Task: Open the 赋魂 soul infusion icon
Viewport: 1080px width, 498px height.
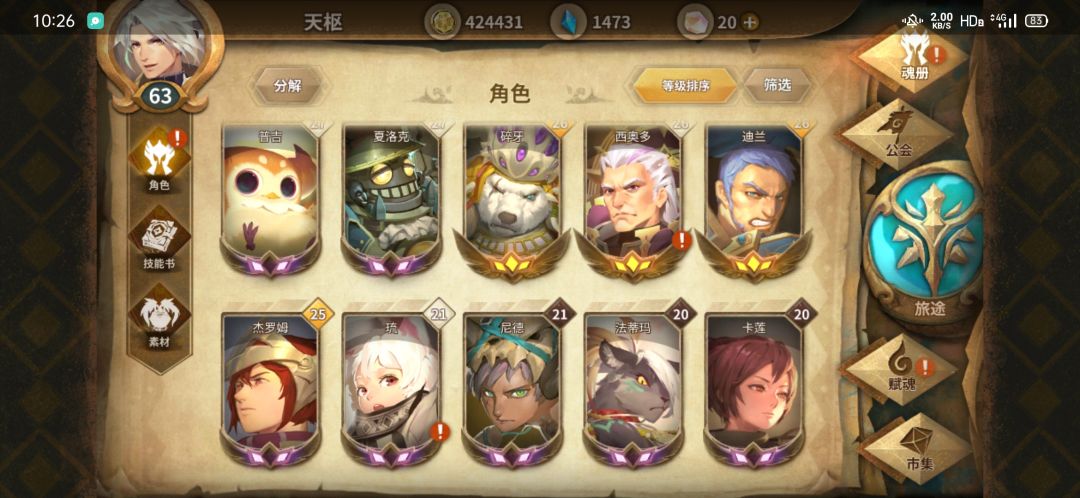Action: 900,371
